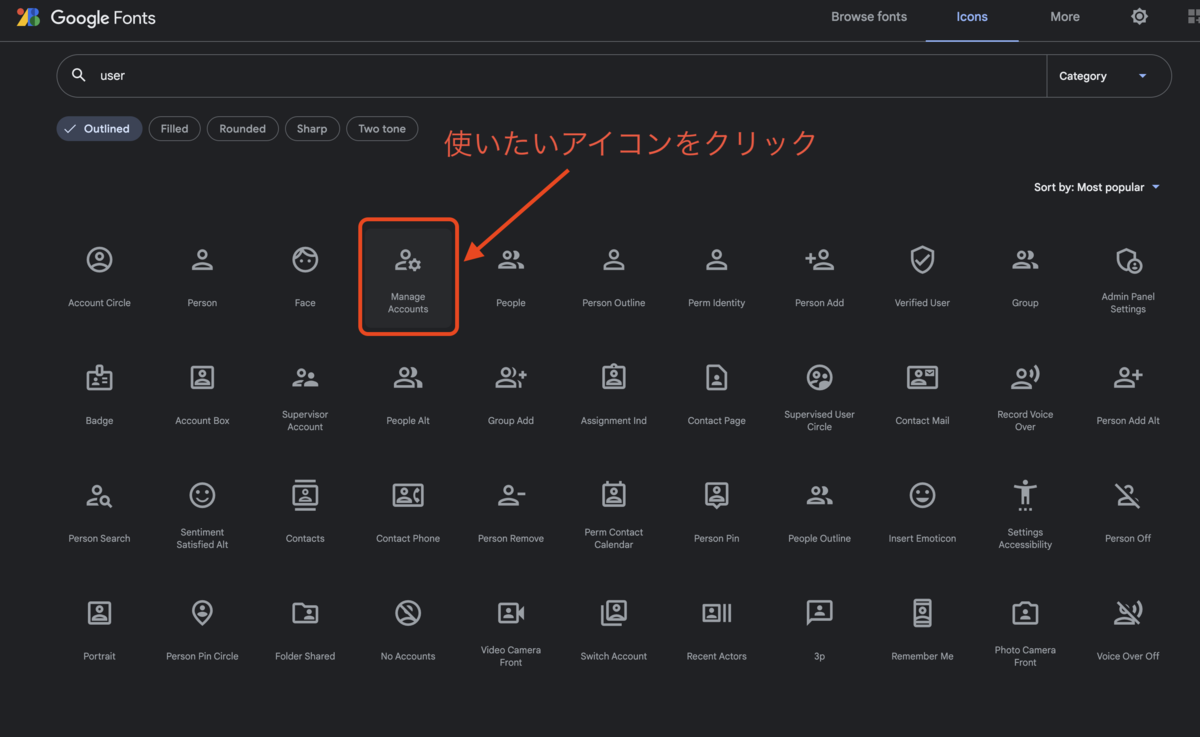The image size is (1200, 737).
Task: Open the Category dropdown
Action: pos(1108,75)
